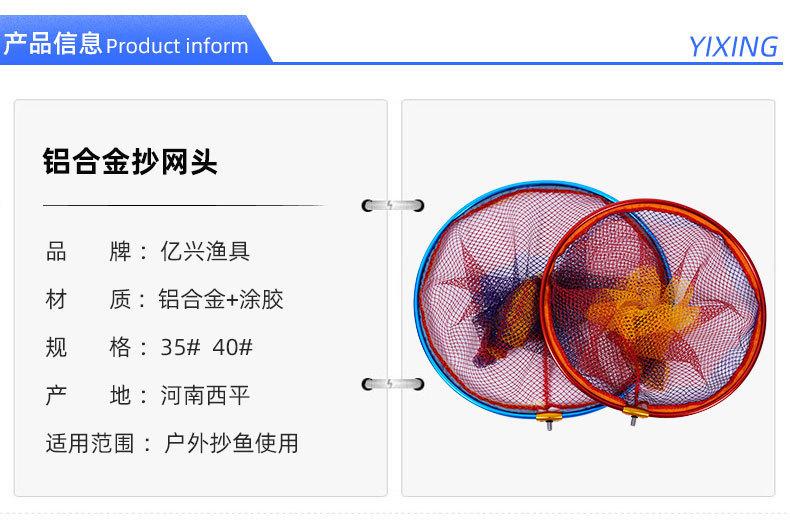Choose the 40# size specification
Screen dimensions: 790x524
click(232, 347)
